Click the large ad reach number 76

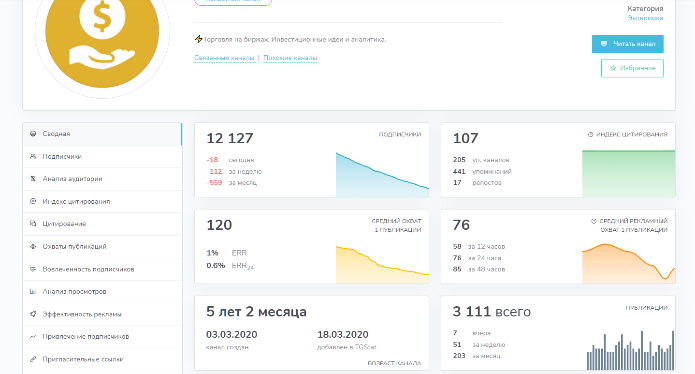click(x=461, y=225)
